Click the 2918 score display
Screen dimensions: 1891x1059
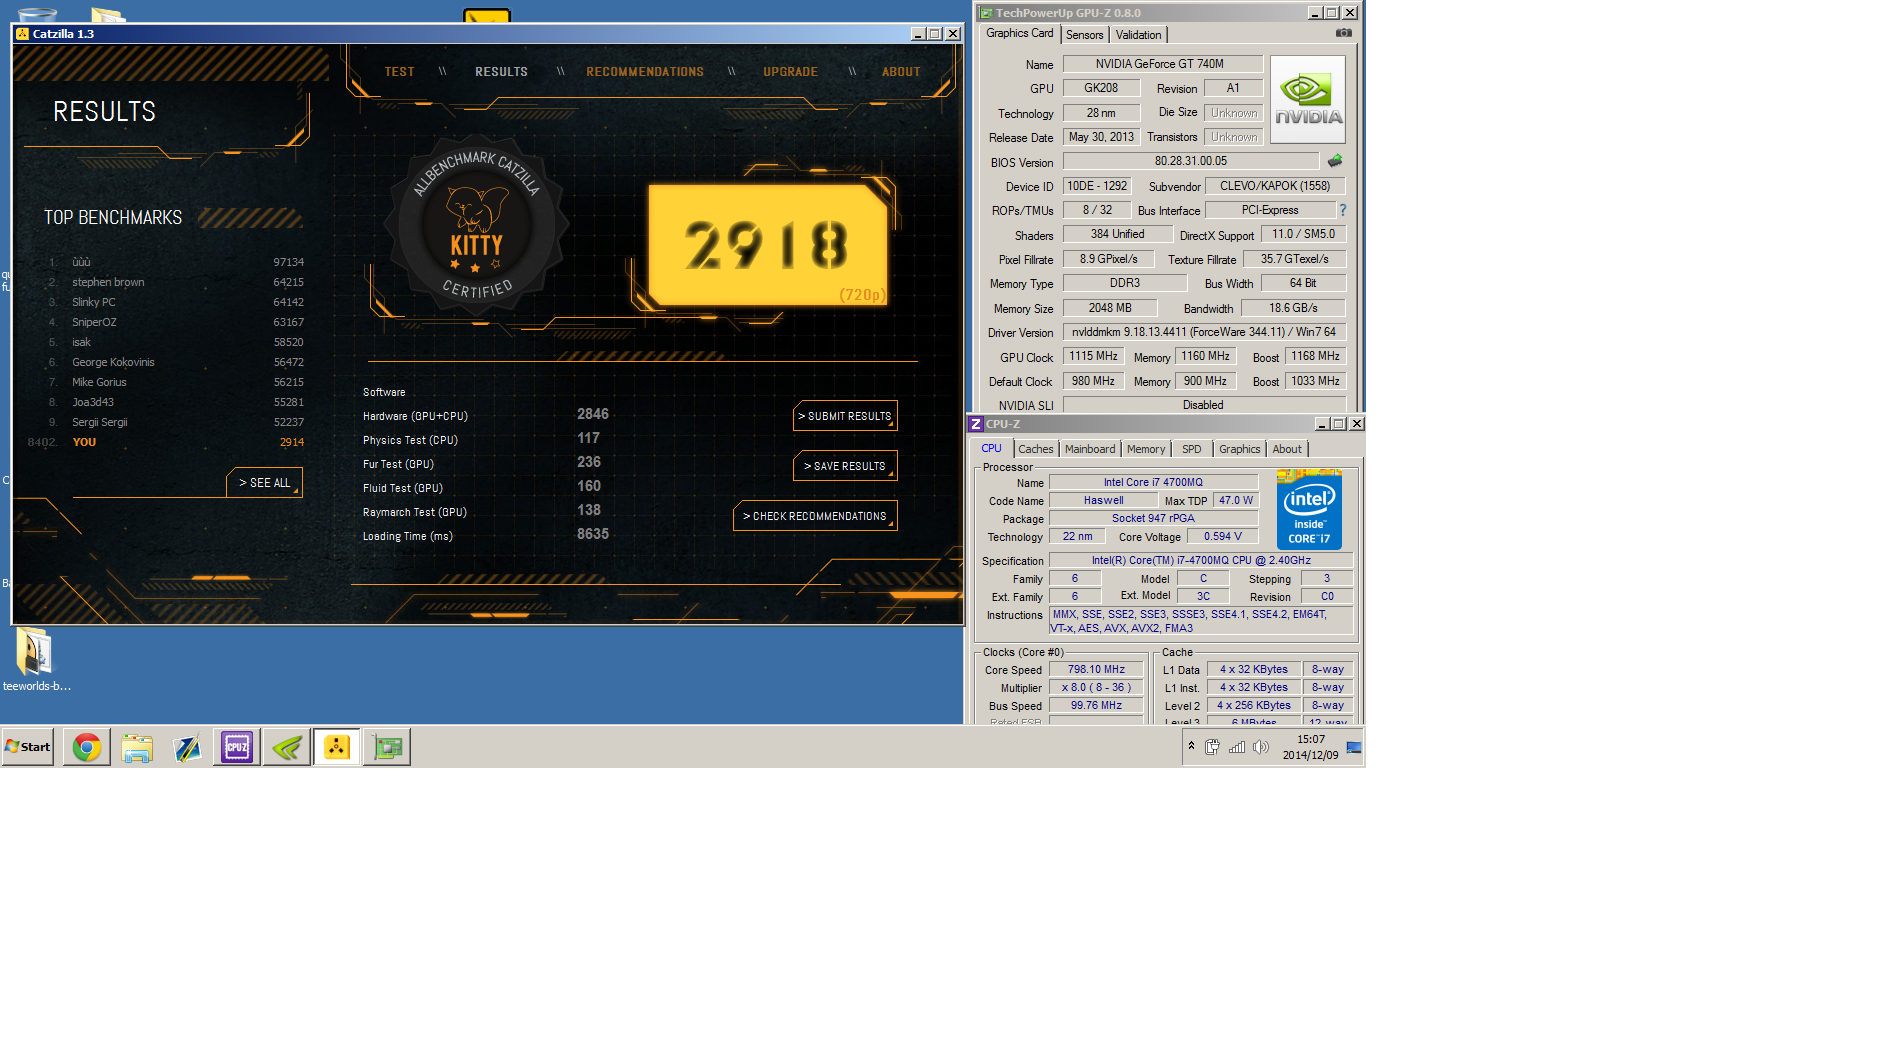pyautogui.click(x=767, y=245)
